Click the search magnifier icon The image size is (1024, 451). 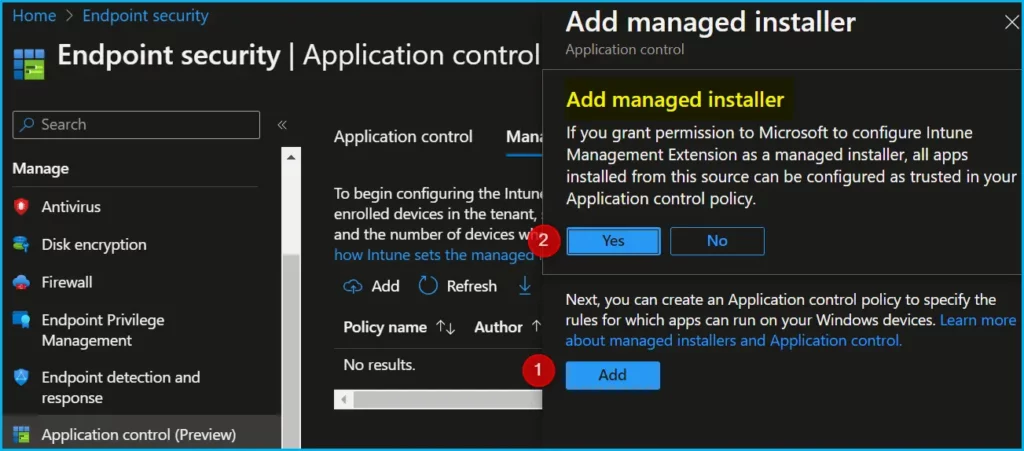pos(27,125)
